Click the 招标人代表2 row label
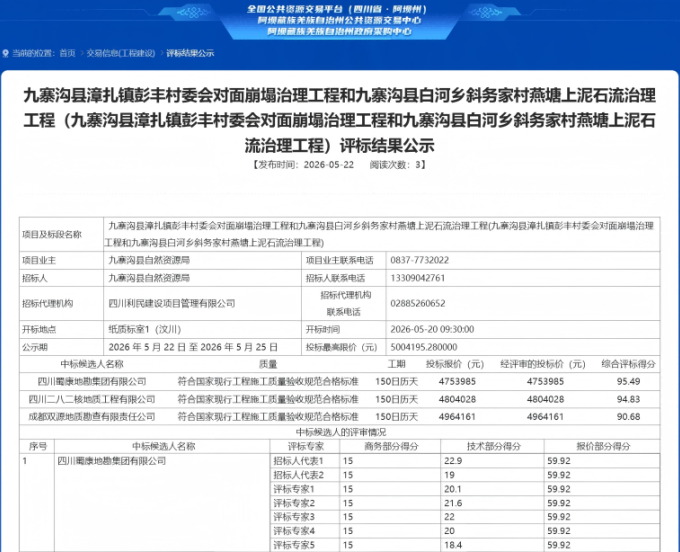 (x=298, y=475)
